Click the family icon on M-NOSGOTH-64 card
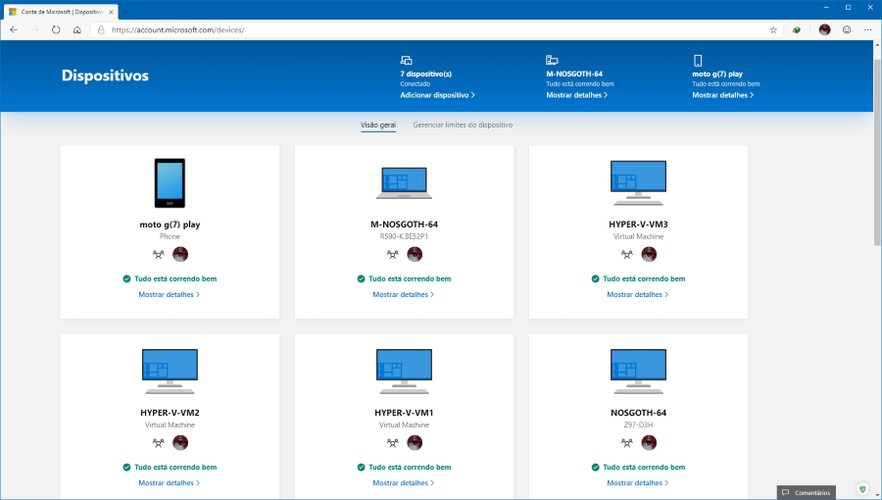The width and height of the screenshot is (882, 500). click(393, 254)
